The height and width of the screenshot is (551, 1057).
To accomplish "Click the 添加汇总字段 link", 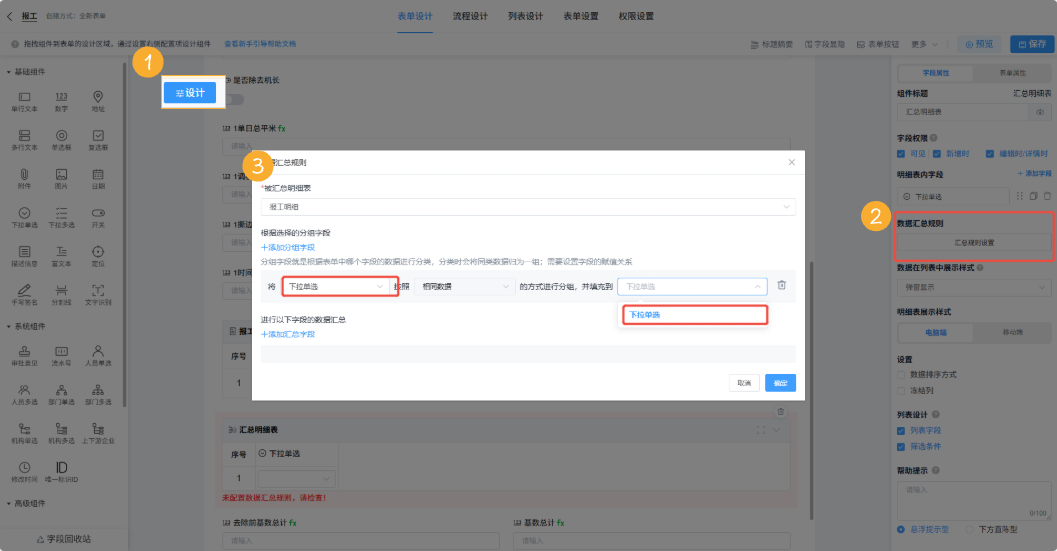I will tap(288, 334).
